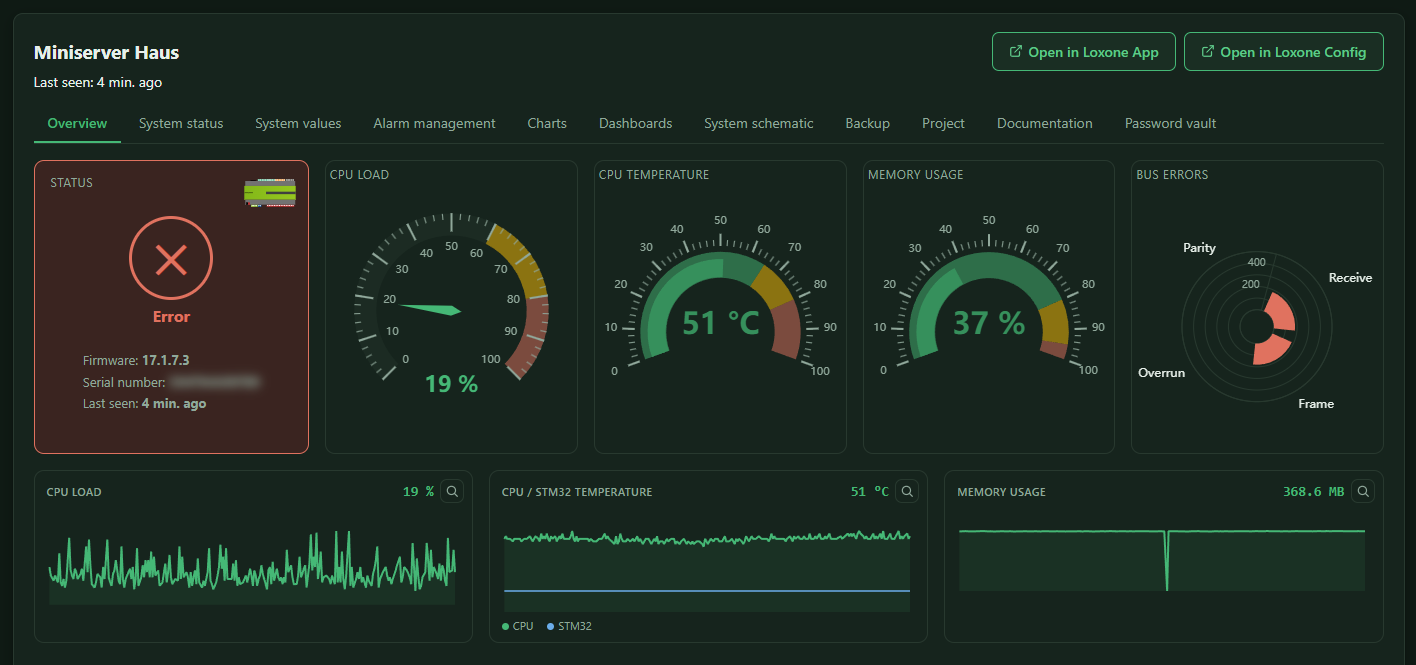Open the Charts tab
The height and width of the screenshot is (665, 1416).
coord(547,123)
